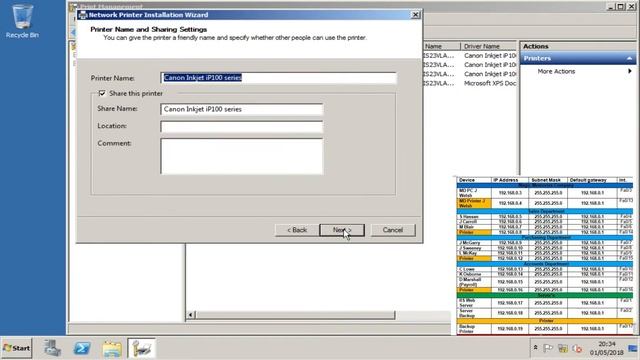
Task: Sort by Driver Name column header
Action: (489, 46)
